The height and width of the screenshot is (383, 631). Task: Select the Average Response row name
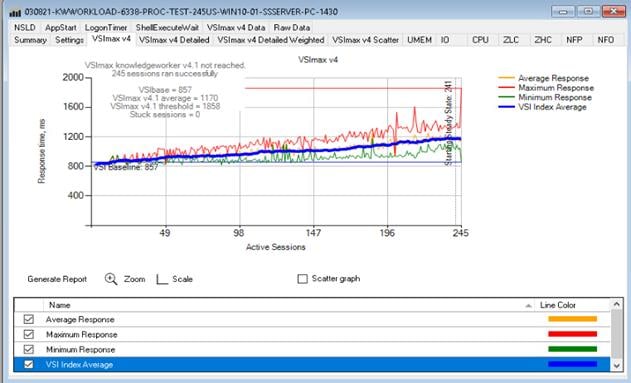[x=80, y=319]
